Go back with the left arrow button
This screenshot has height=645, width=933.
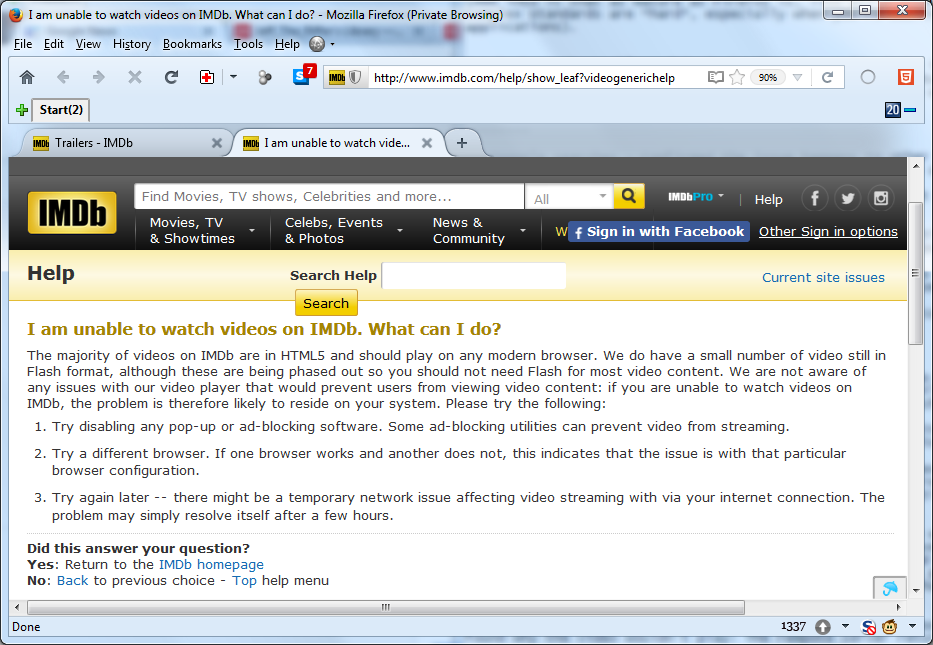63,77
